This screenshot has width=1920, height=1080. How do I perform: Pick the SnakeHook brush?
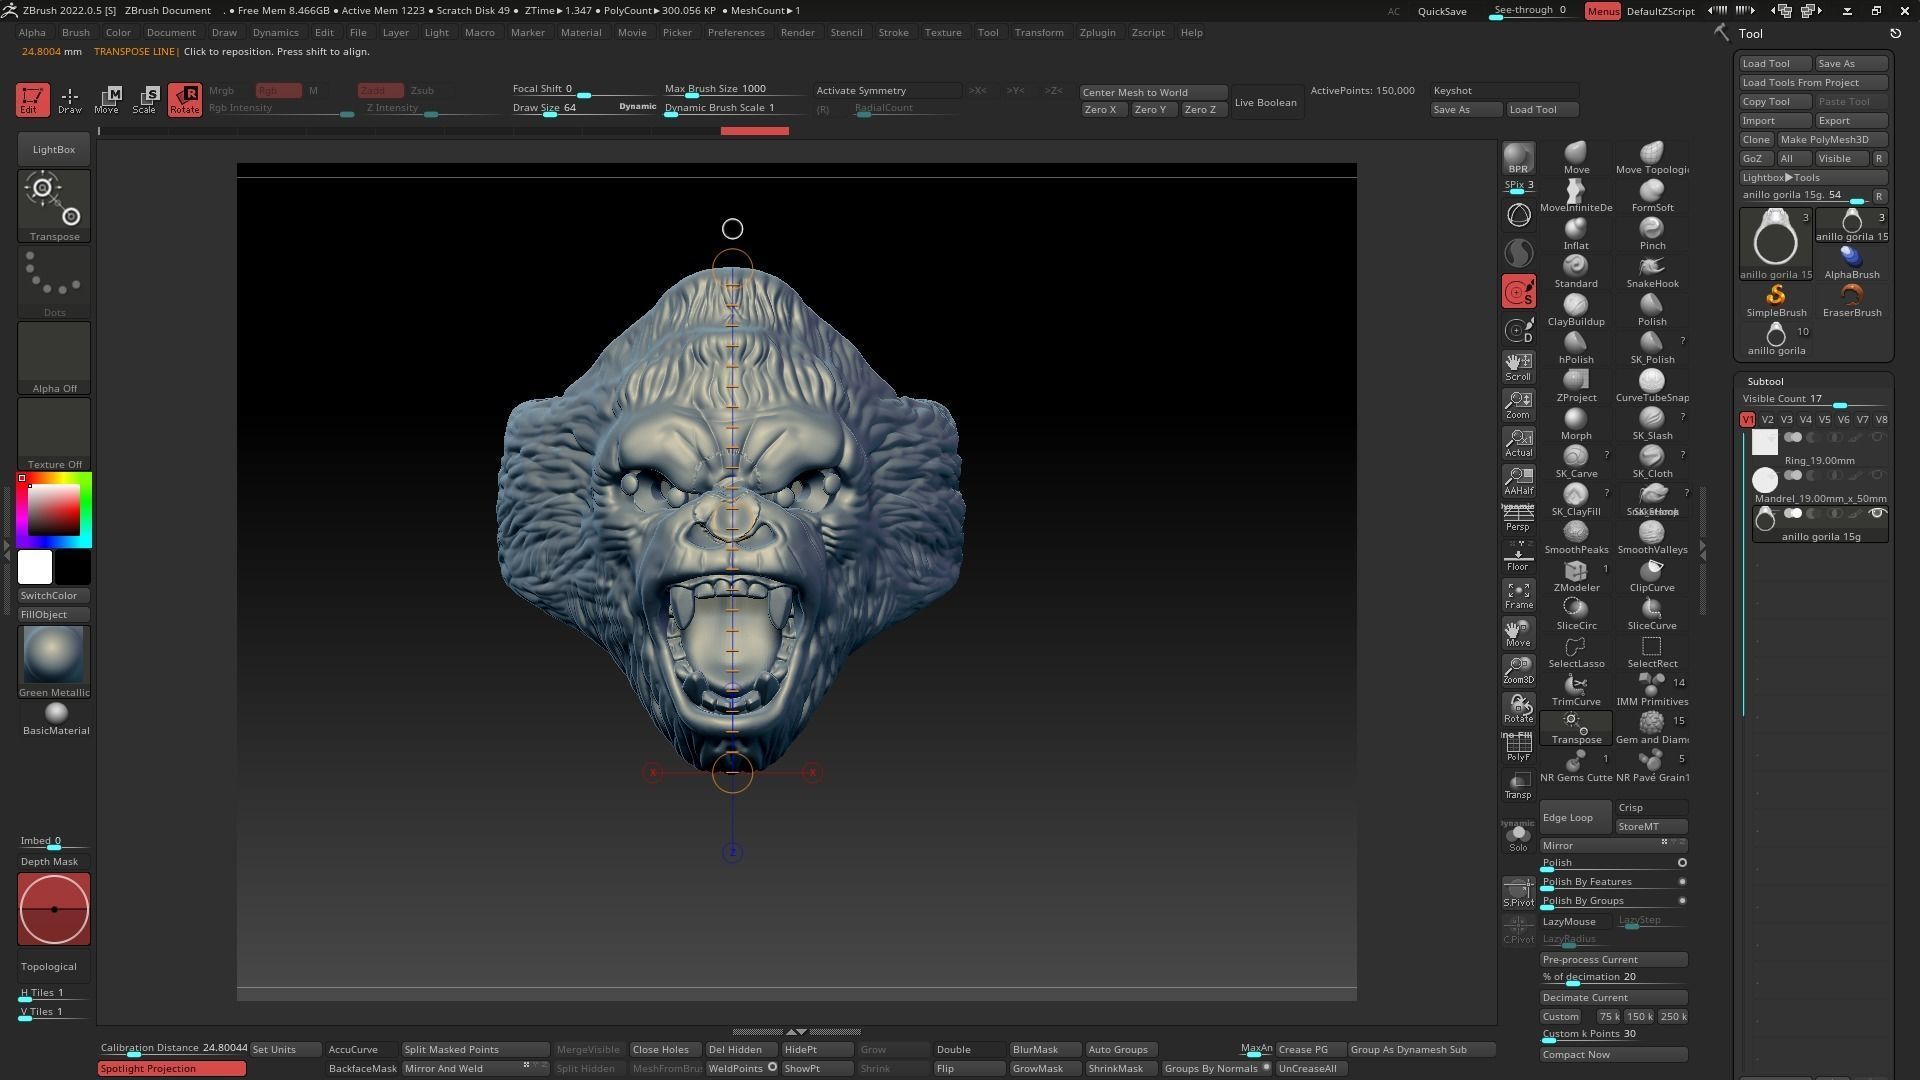[x=1652, y=272]
